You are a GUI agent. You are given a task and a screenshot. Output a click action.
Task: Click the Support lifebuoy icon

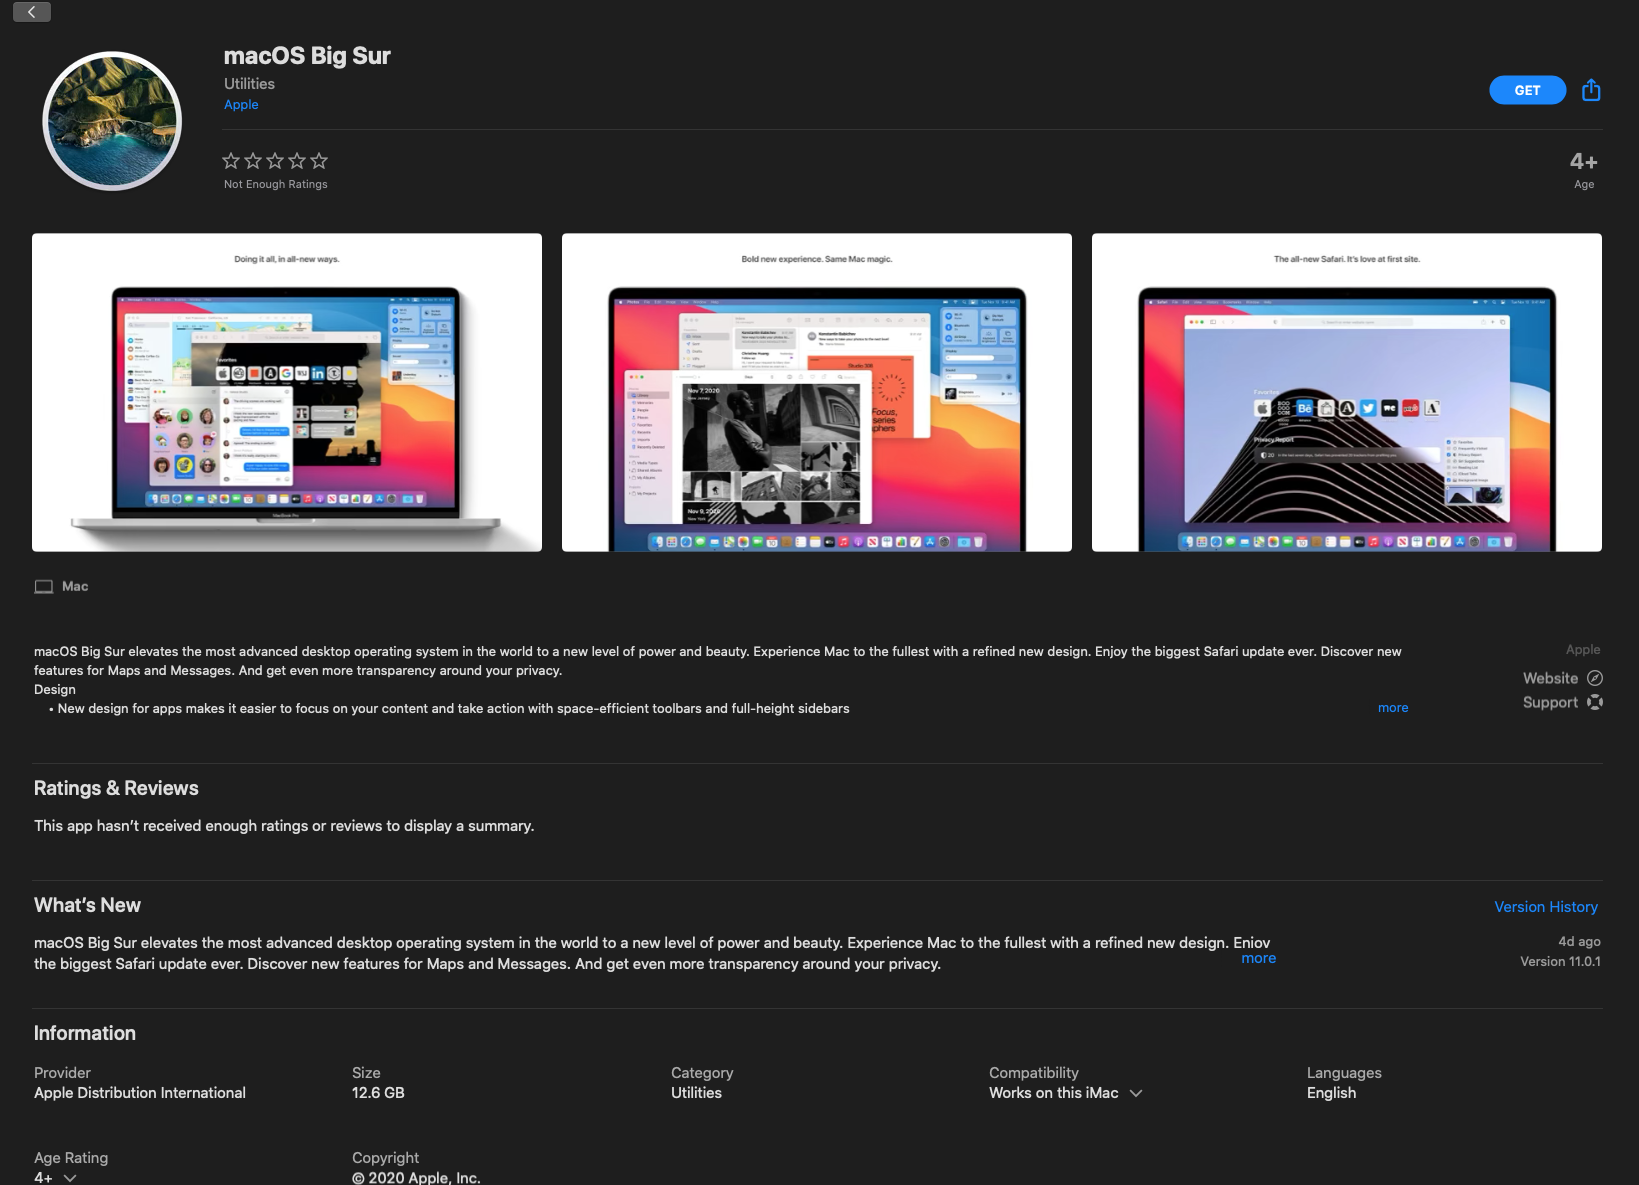click(1595, 702)
